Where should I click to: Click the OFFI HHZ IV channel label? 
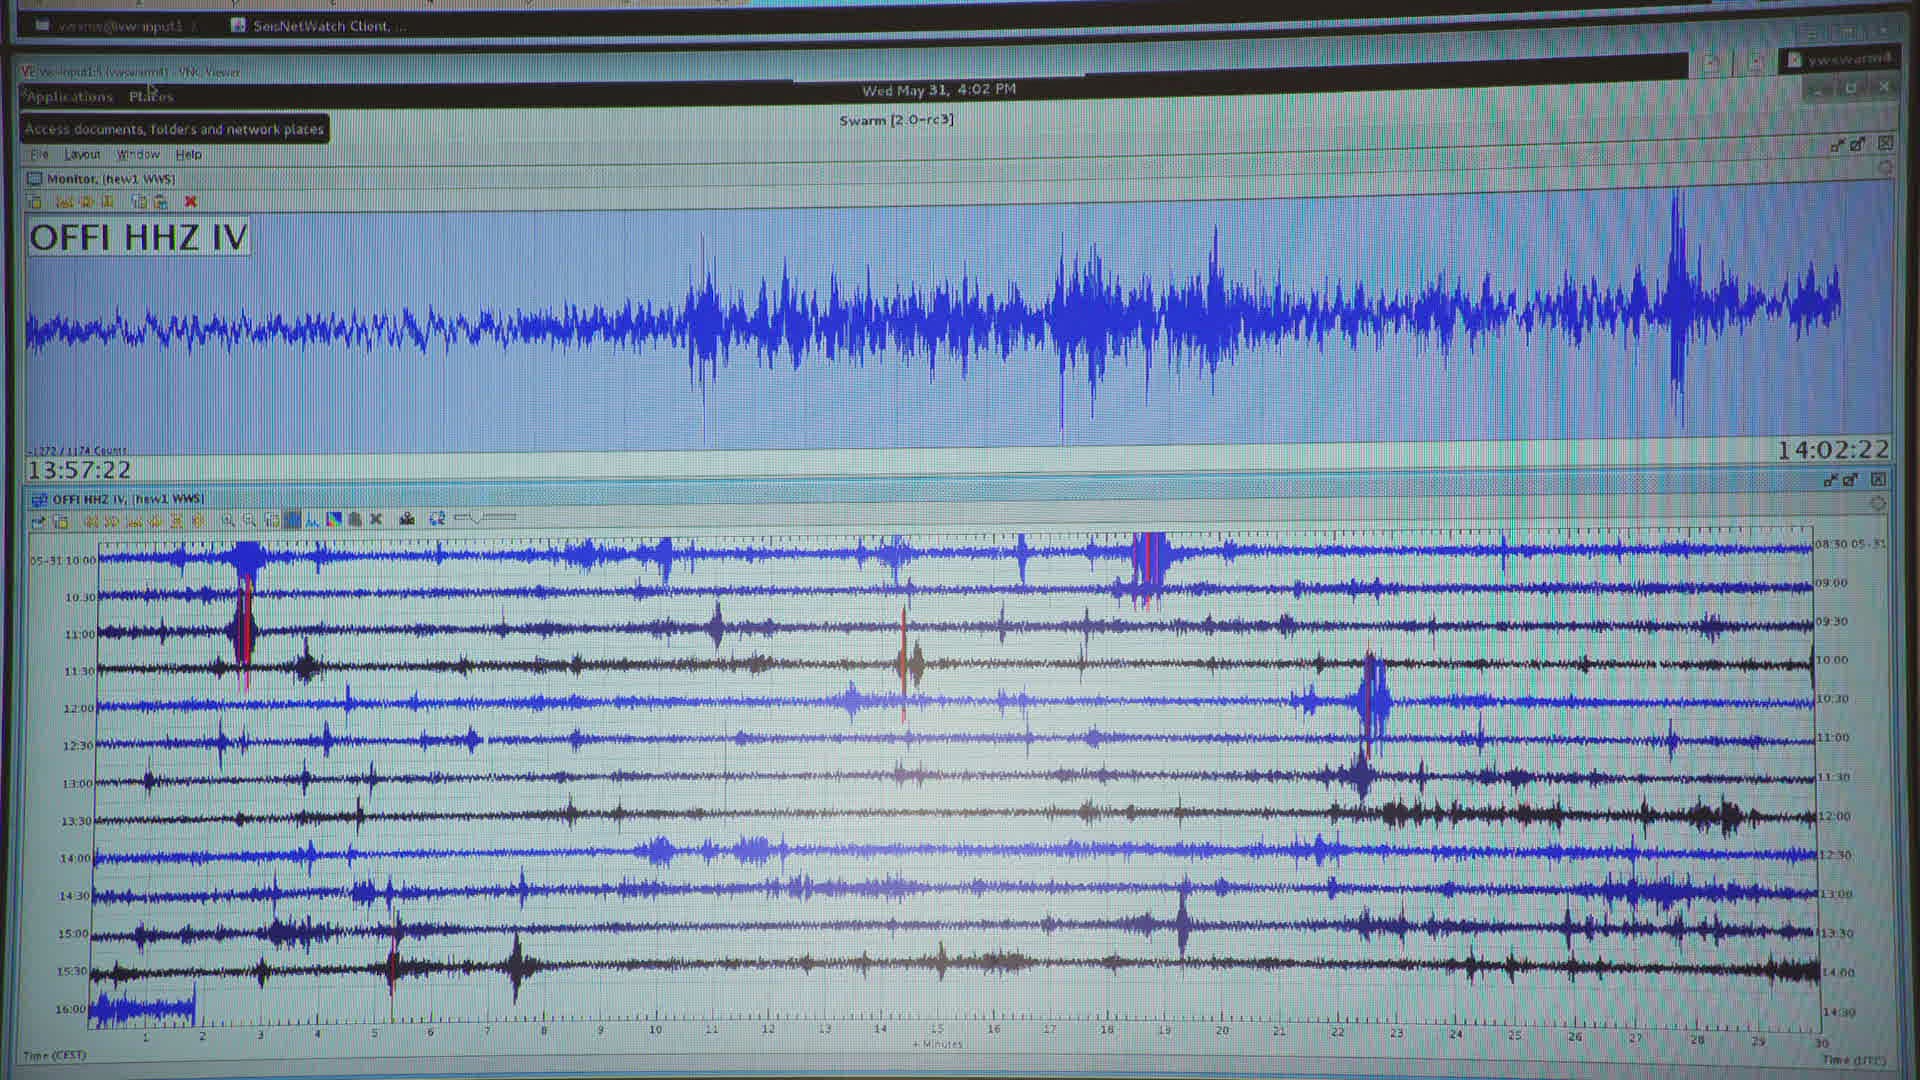click(x=138, y=238)
